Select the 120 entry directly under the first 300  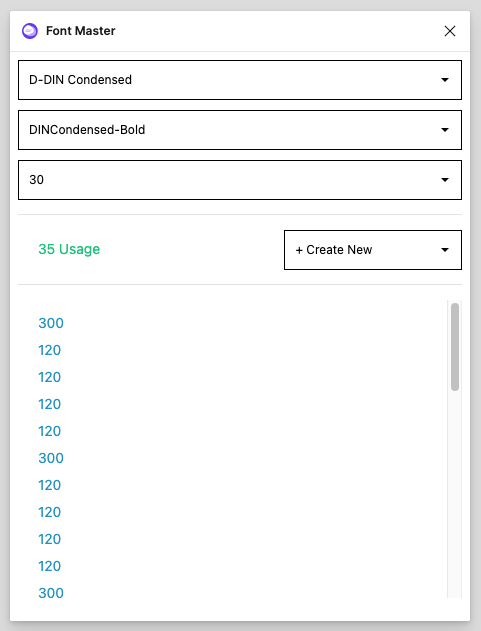[50, 350]
